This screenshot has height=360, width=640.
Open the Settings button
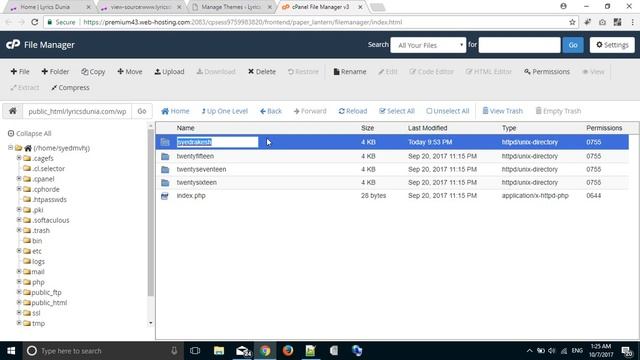(x=612, y=45)
